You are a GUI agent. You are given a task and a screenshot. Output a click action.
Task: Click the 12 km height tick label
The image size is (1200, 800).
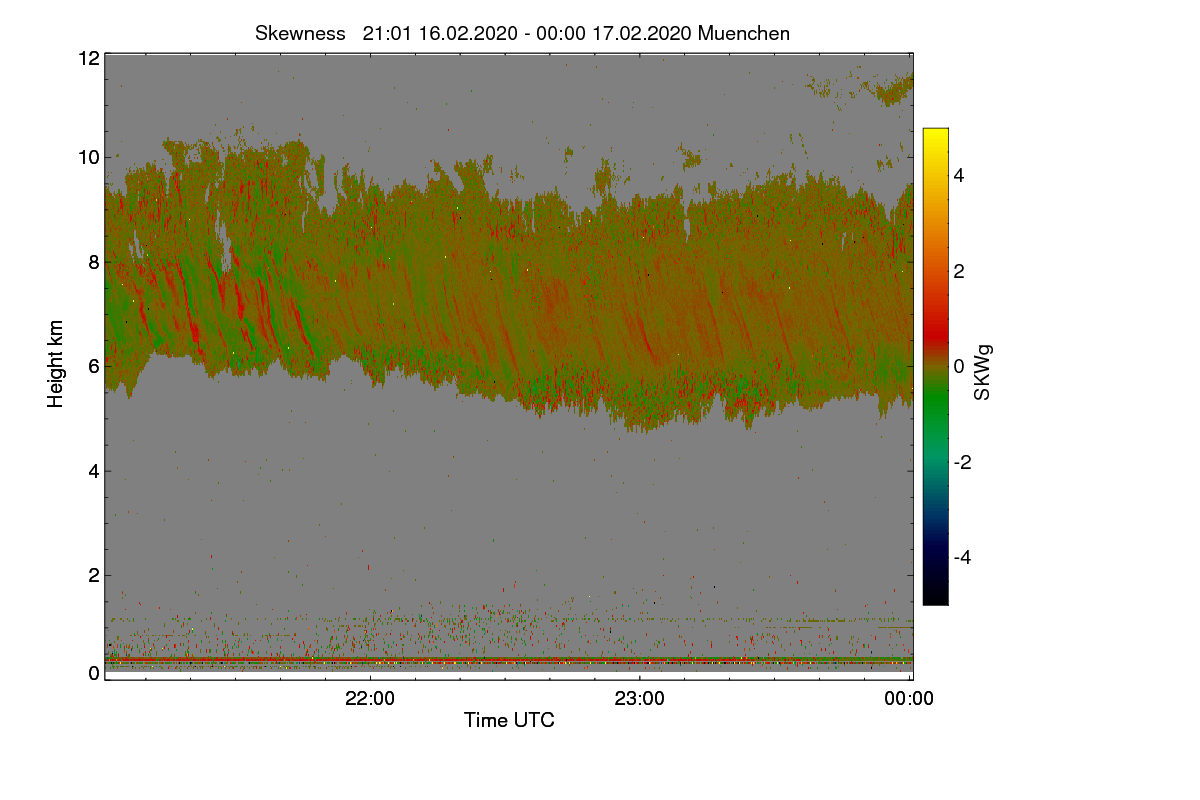88,58
